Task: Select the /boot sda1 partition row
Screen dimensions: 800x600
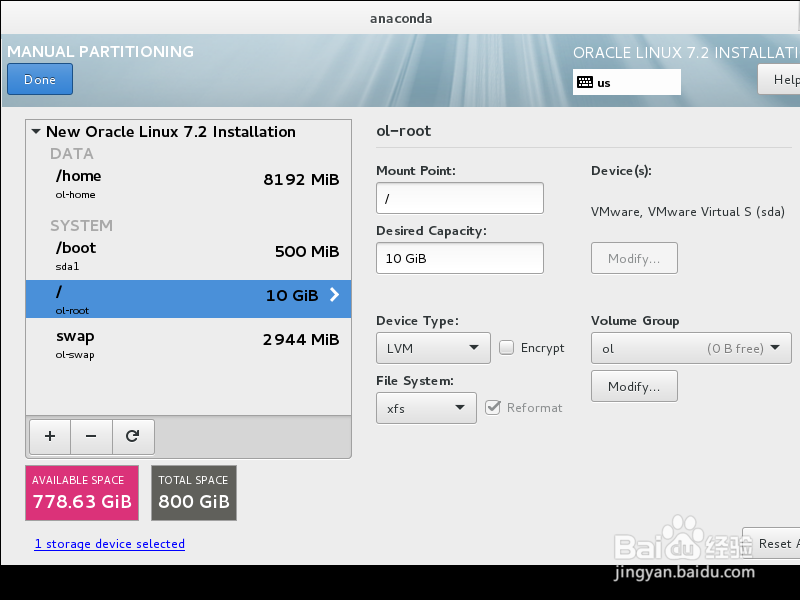Action: [188, 257]
